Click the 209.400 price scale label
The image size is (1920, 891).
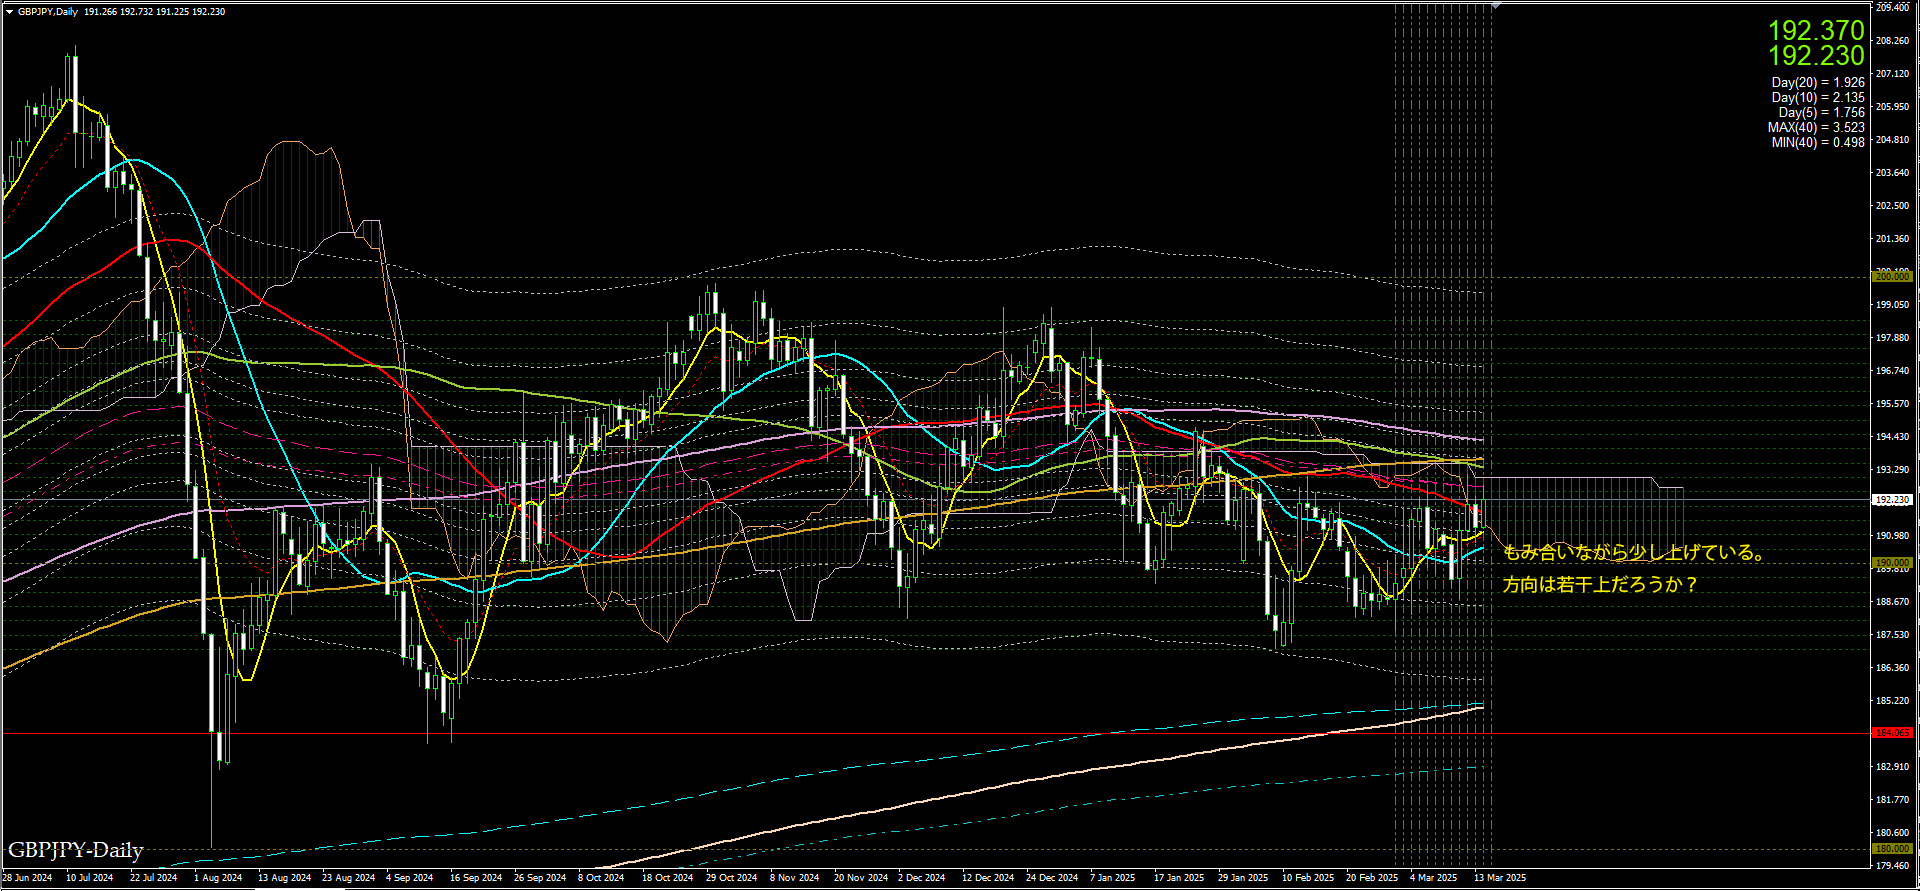coord(1892,8)
